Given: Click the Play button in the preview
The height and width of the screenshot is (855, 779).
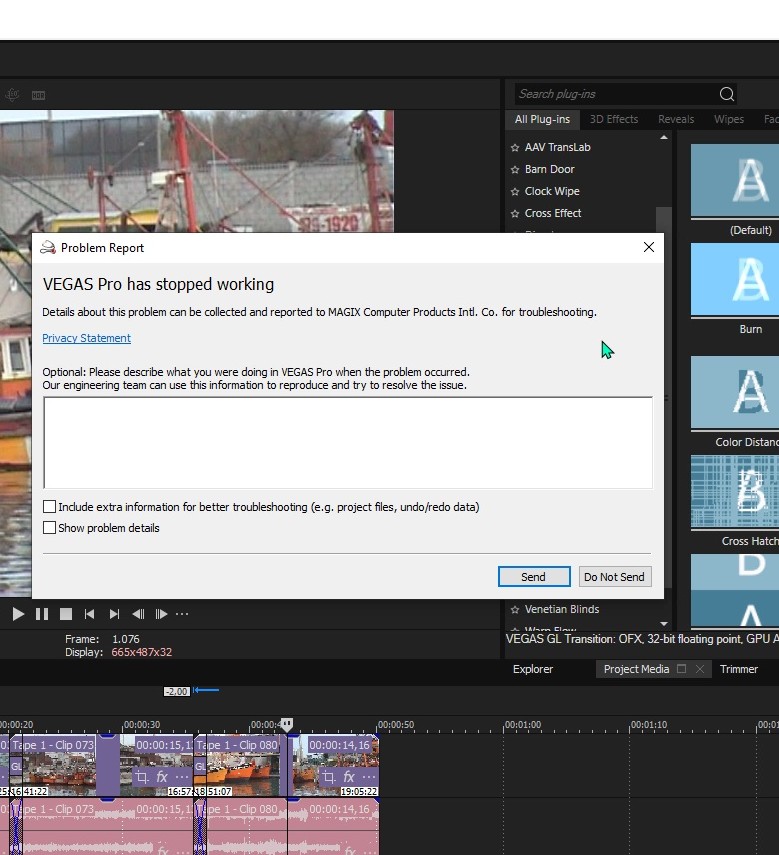Looking at the screenshot, I should tap(18, 614).
